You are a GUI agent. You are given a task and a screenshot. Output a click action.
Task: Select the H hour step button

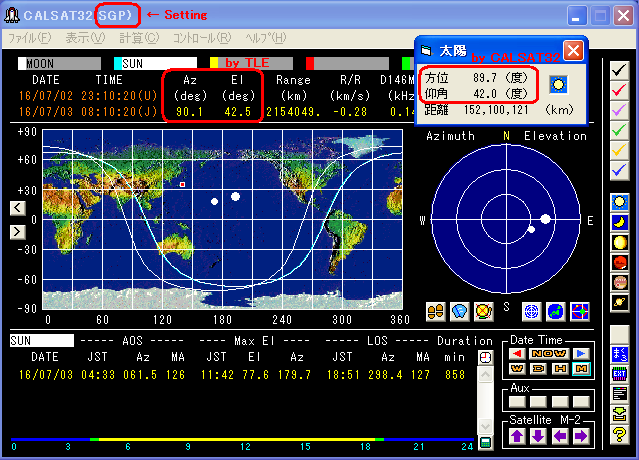tap(560, 369)
